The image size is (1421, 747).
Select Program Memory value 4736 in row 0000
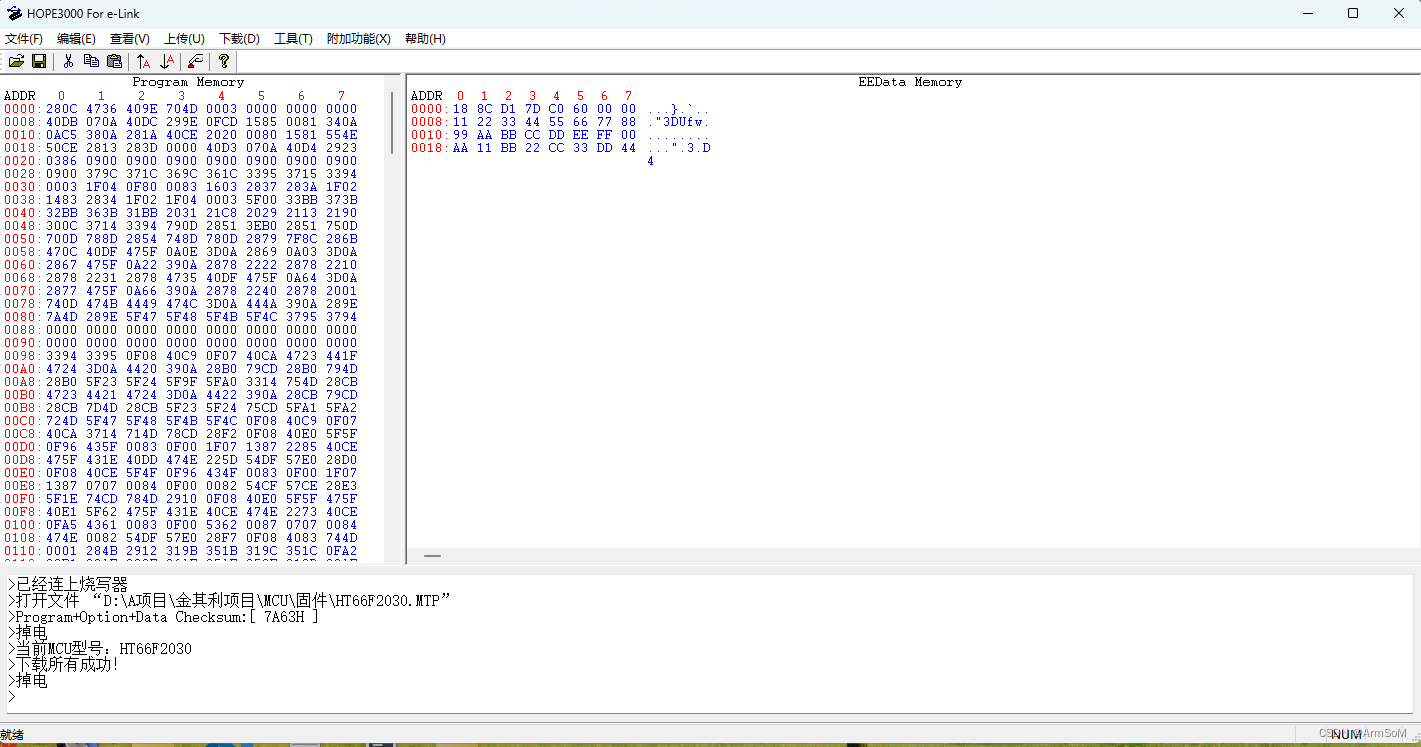click(x=101, y=109)
